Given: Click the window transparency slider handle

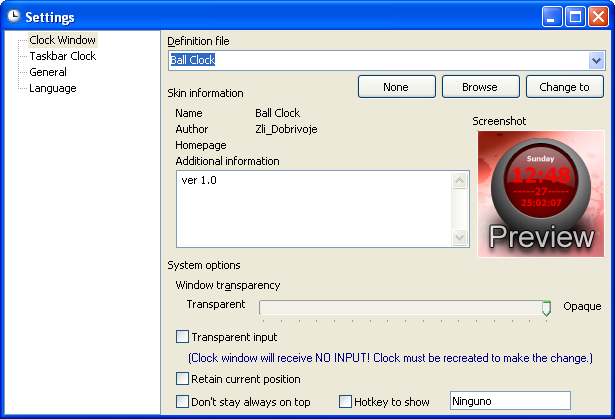Looking at the screenshot, I should click(546, 308).
